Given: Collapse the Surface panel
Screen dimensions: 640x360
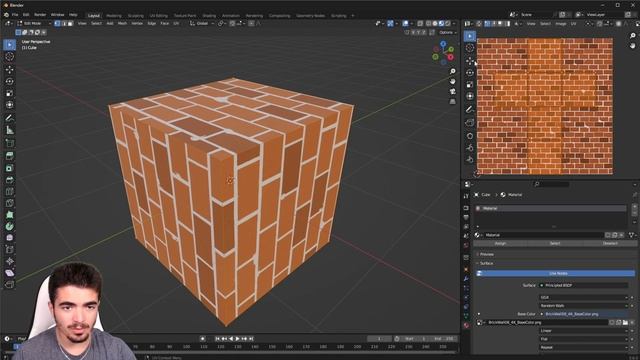Looking at the screenshot, I should 486,264.
